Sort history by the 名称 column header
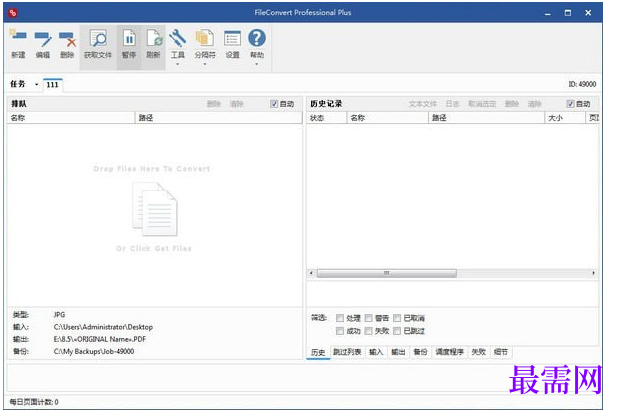Screen dimensions: 621x411 tap(388, 118)
